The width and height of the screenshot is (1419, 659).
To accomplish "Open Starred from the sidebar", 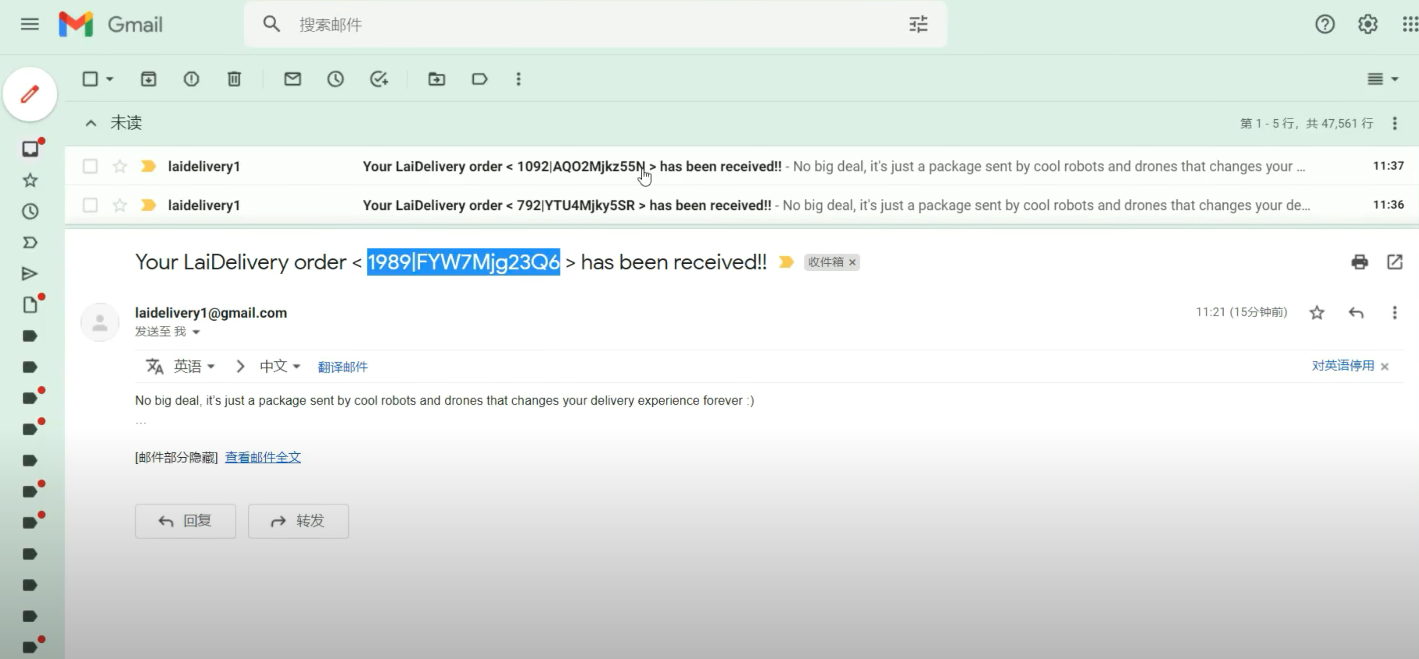I will pos(30,180).
